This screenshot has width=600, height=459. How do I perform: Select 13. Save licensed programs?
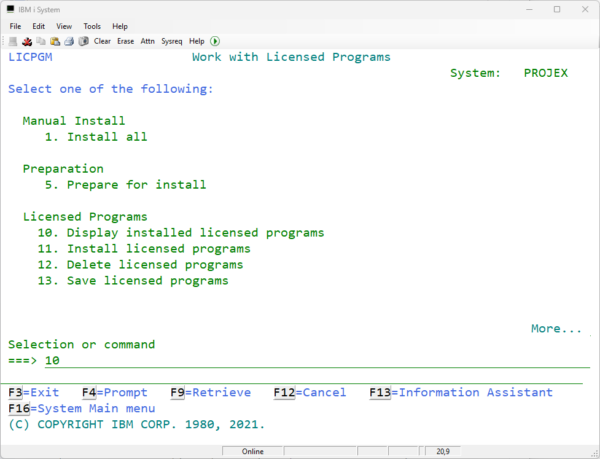[133, 281]
